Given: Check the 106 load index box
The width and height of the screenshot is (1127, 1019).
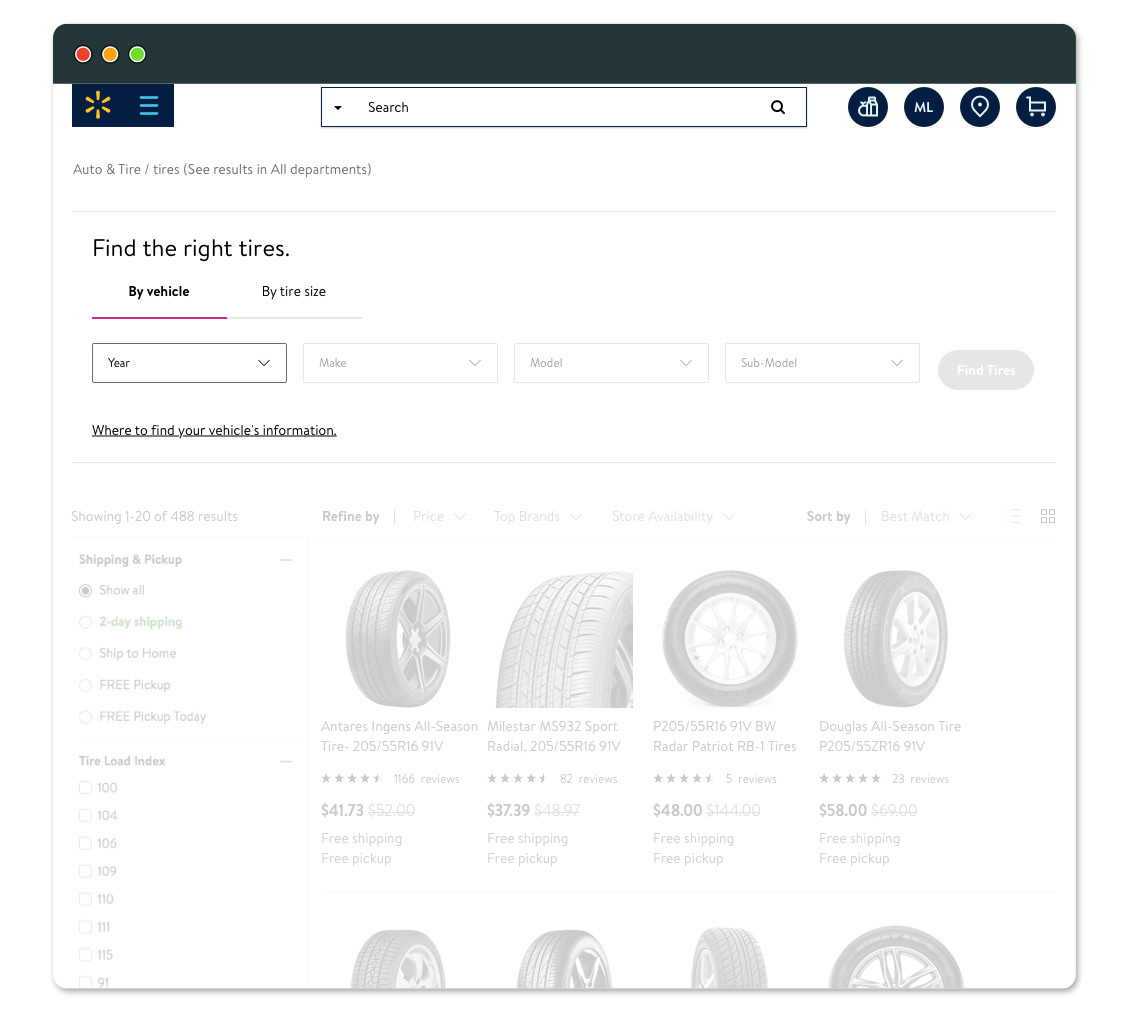Looking at the screenshot, I should [86, 844].
